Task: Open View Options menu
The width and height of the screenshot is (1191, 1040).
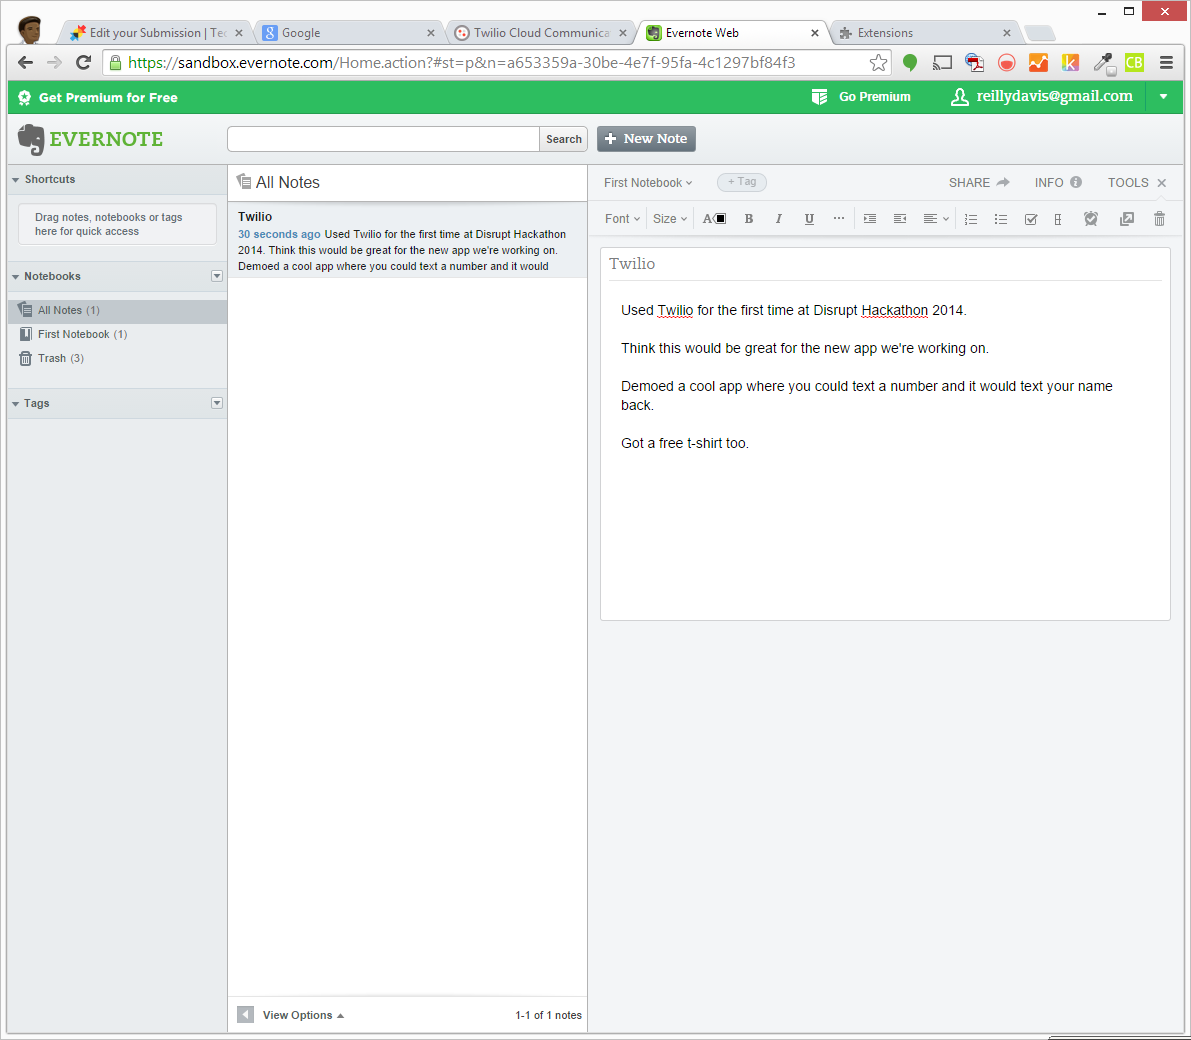Action: click(x=303, y=1016)
